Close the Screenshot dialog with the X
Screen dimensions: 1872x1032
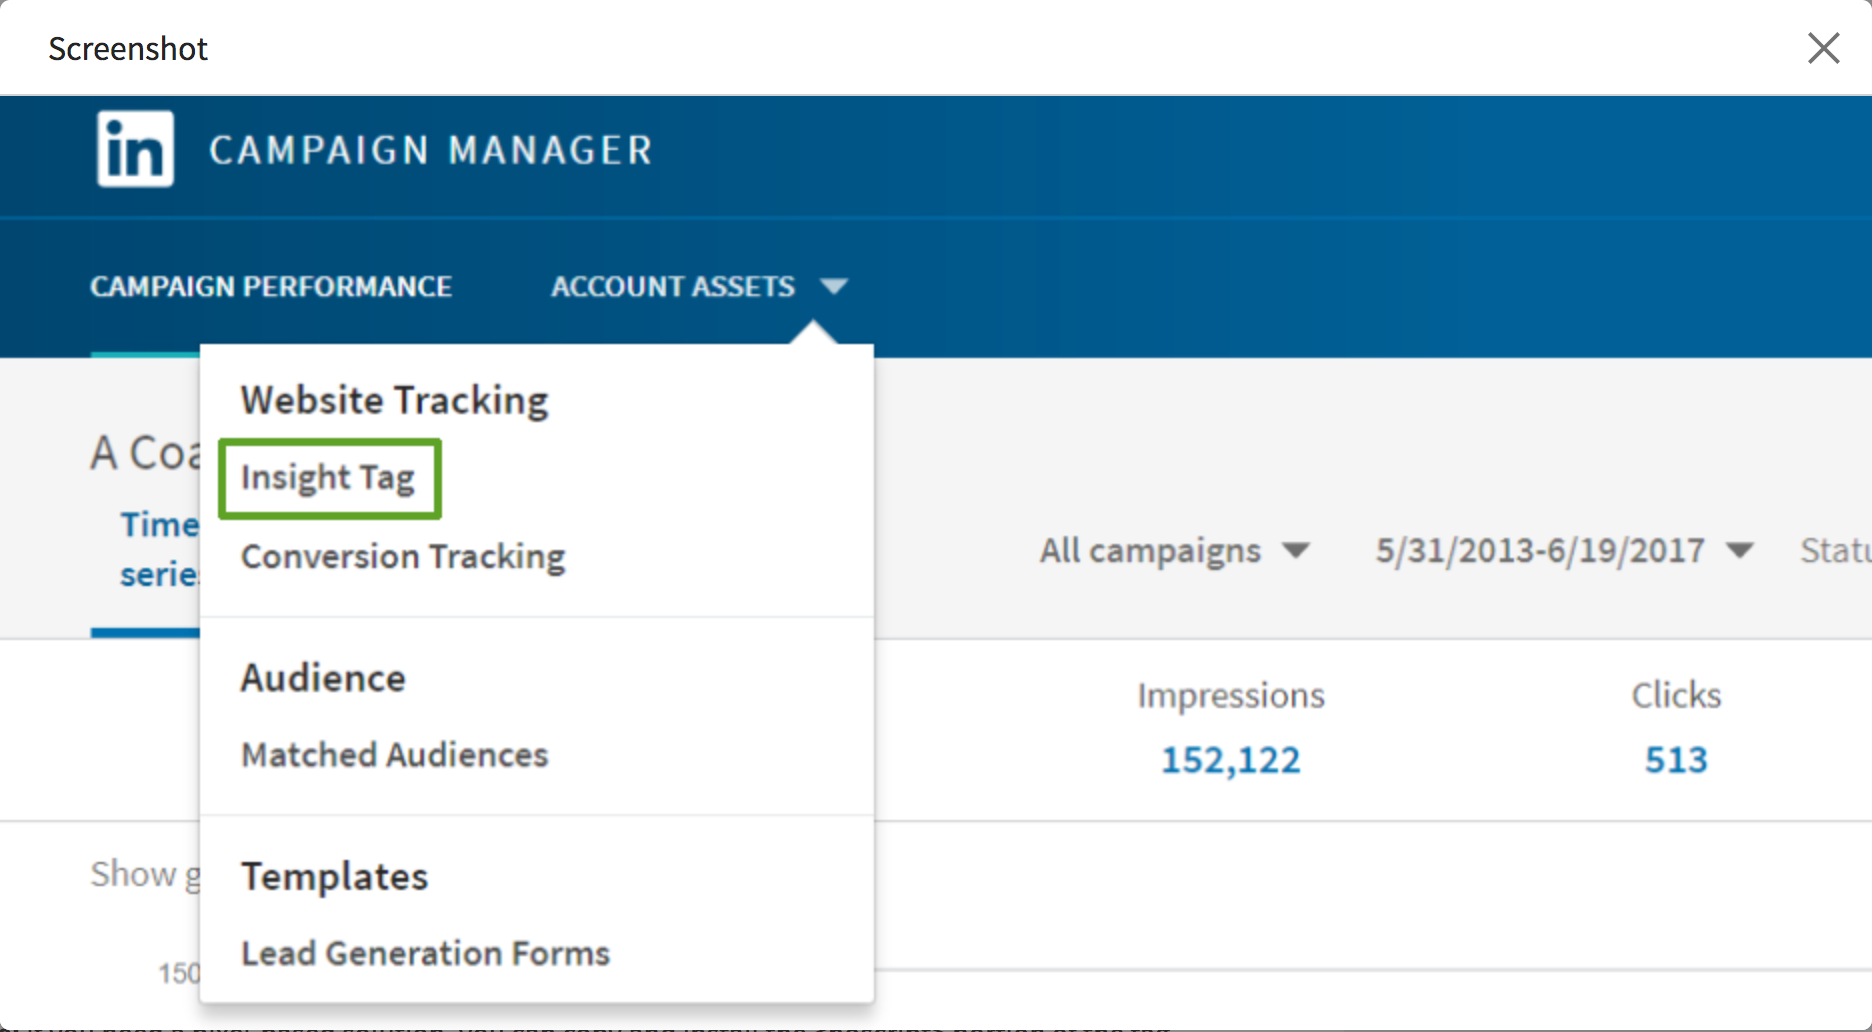[x=1823, y=48]
